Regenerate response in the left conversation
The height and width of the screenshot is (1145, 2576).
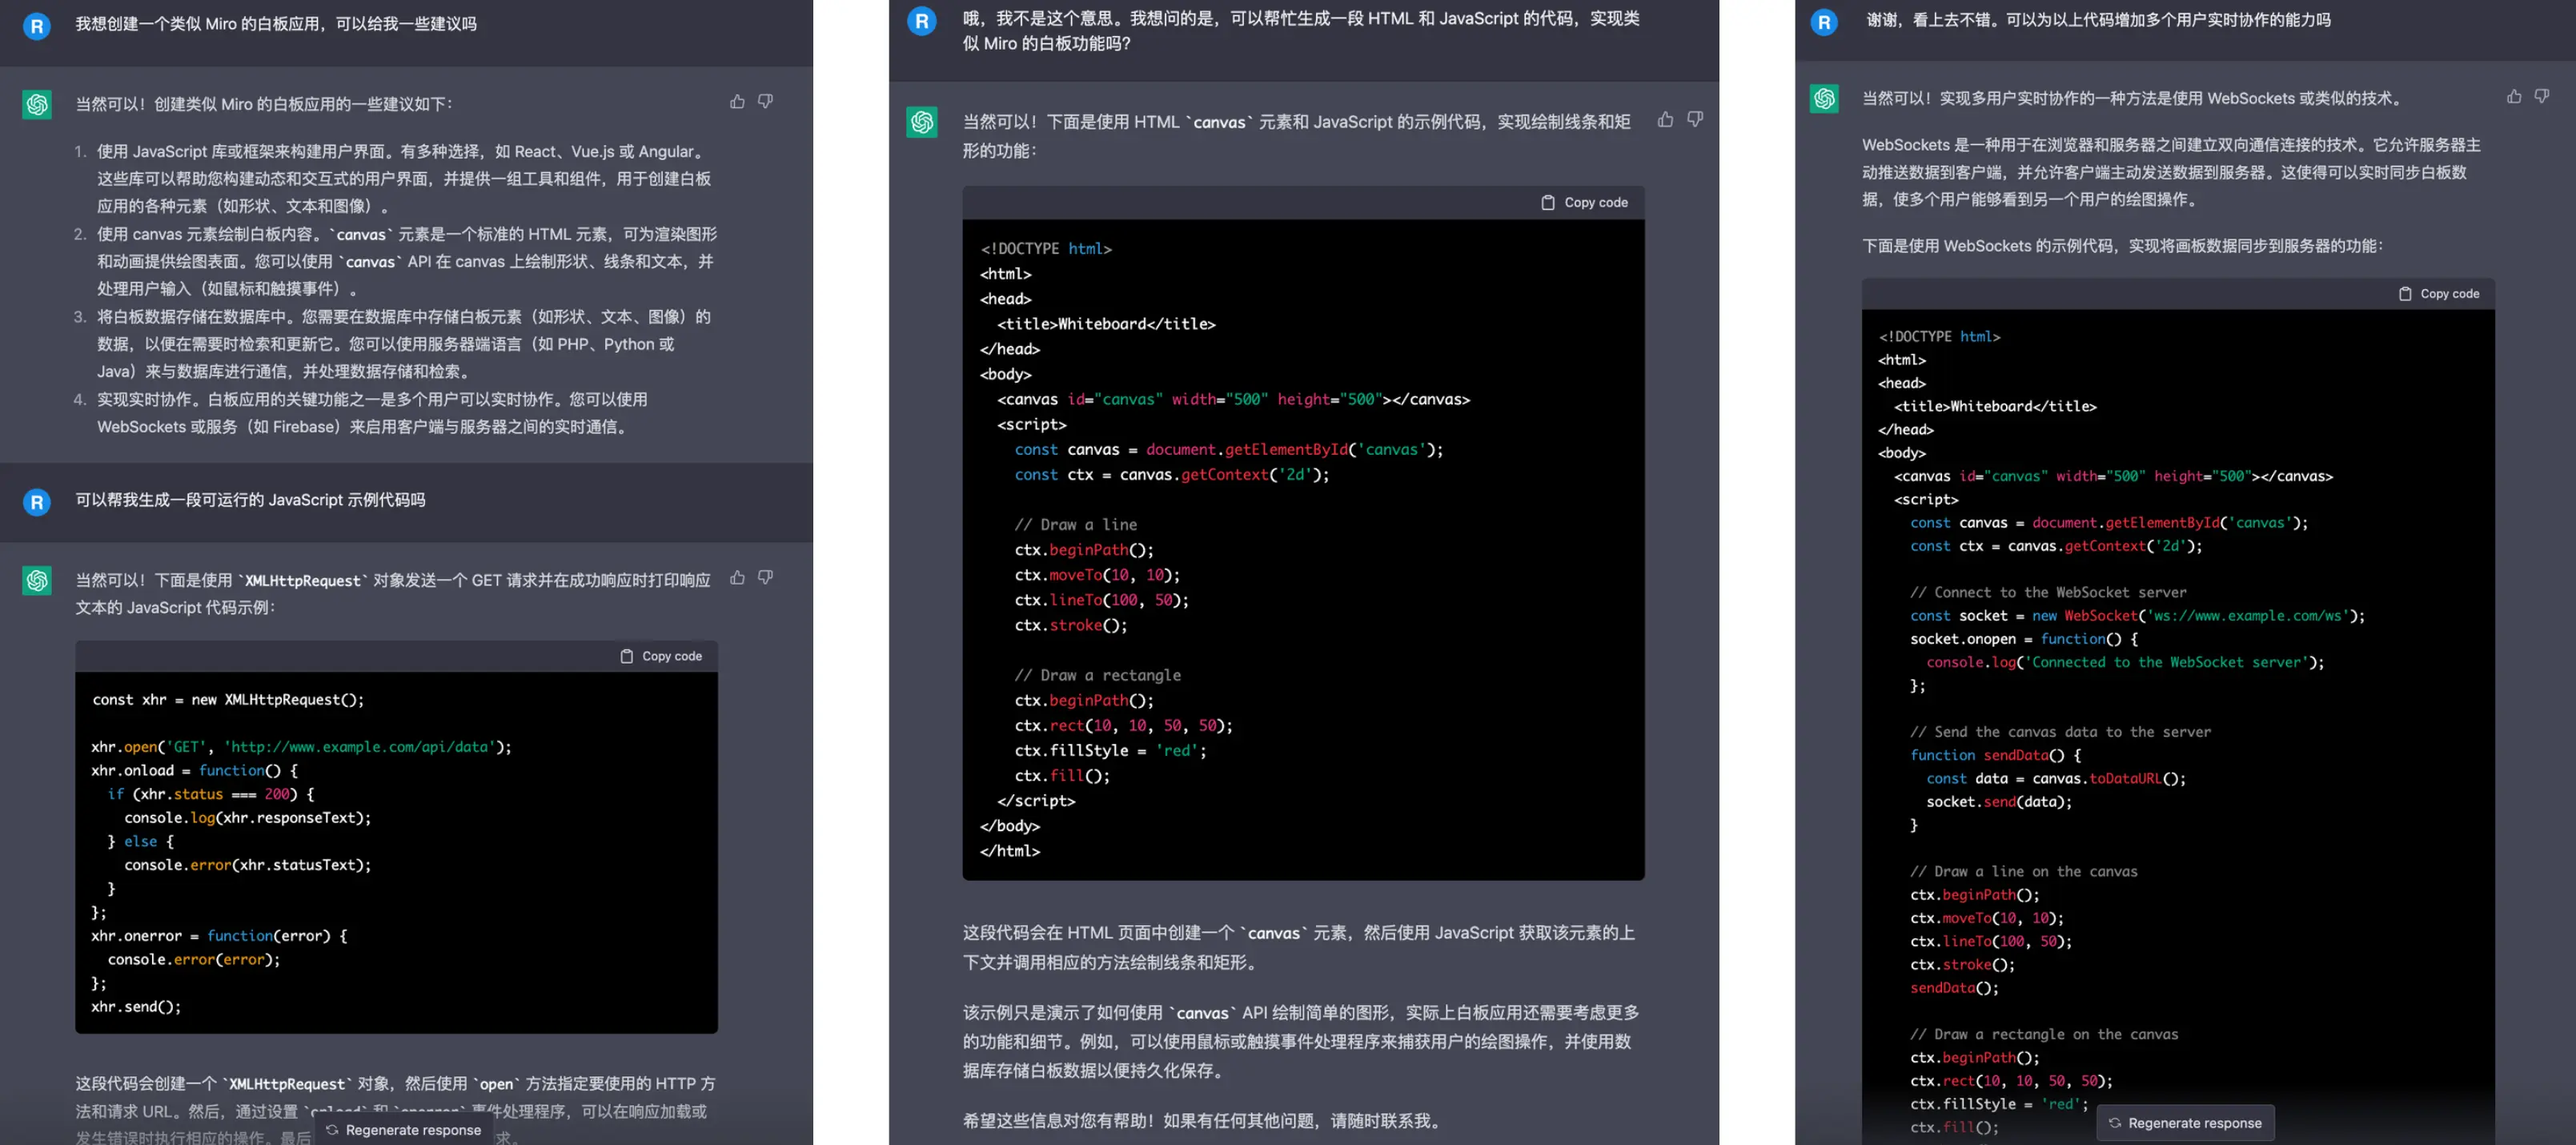tap(403, 1129)
